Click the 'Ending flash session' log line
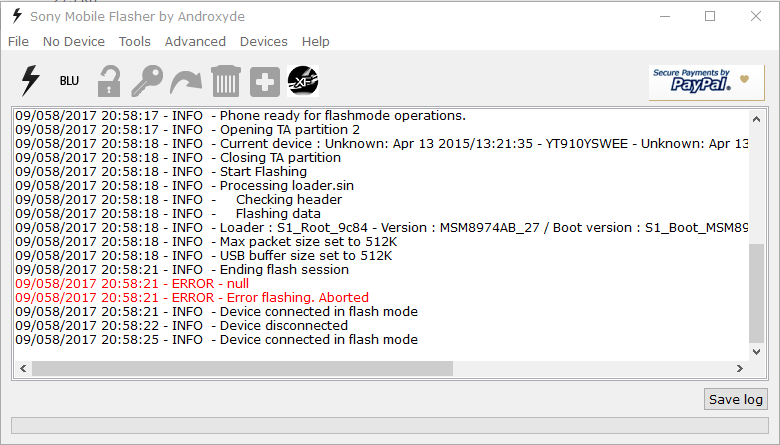Viewport: 780px width, 445px height. 182,269
